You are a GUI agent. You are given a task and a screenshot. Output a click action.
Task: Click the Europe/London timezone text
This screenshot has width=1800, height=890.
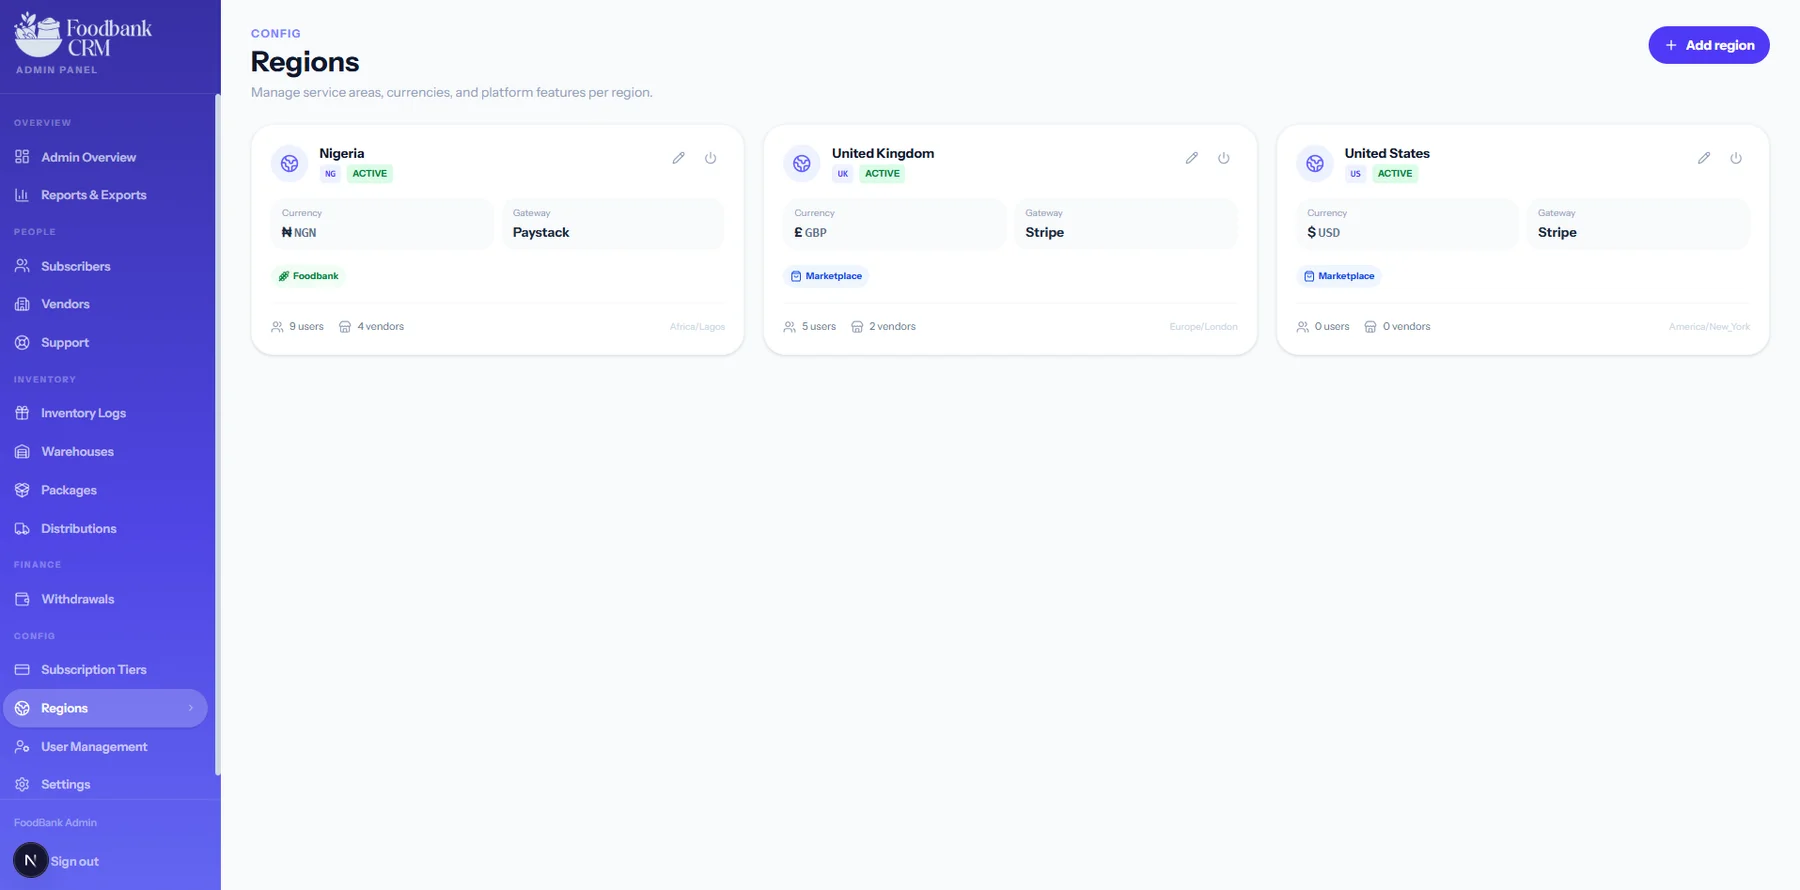pos(1203,327)
